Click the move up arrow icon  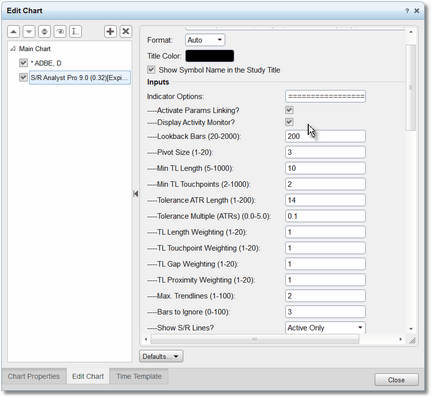(13, 32)
